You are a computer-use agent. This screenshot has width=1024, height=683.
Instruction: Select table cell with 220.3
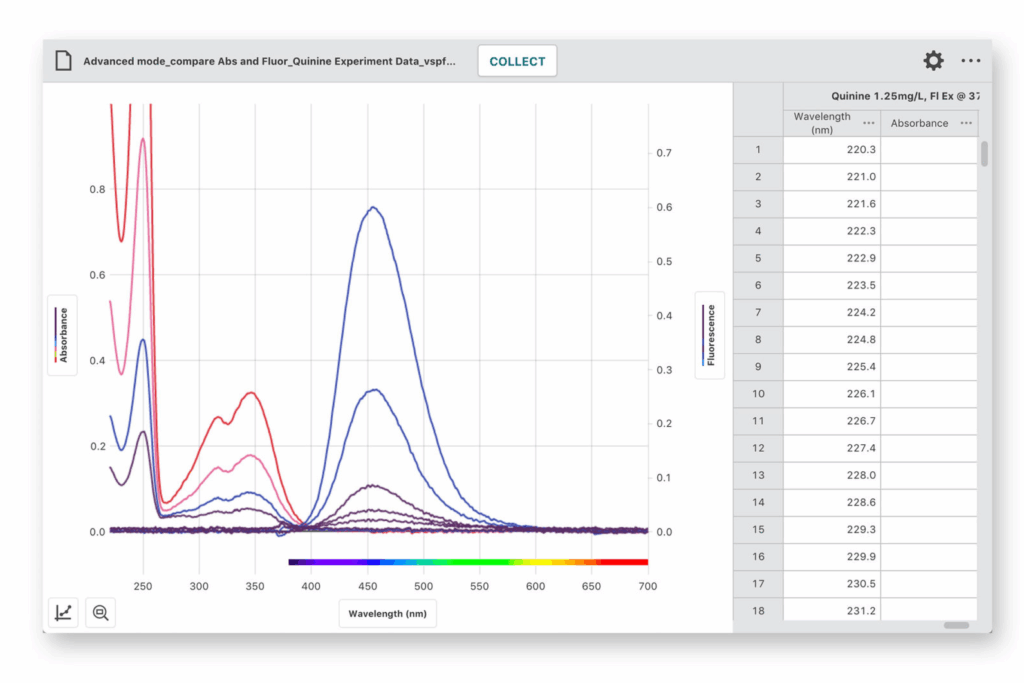(831, 150)
